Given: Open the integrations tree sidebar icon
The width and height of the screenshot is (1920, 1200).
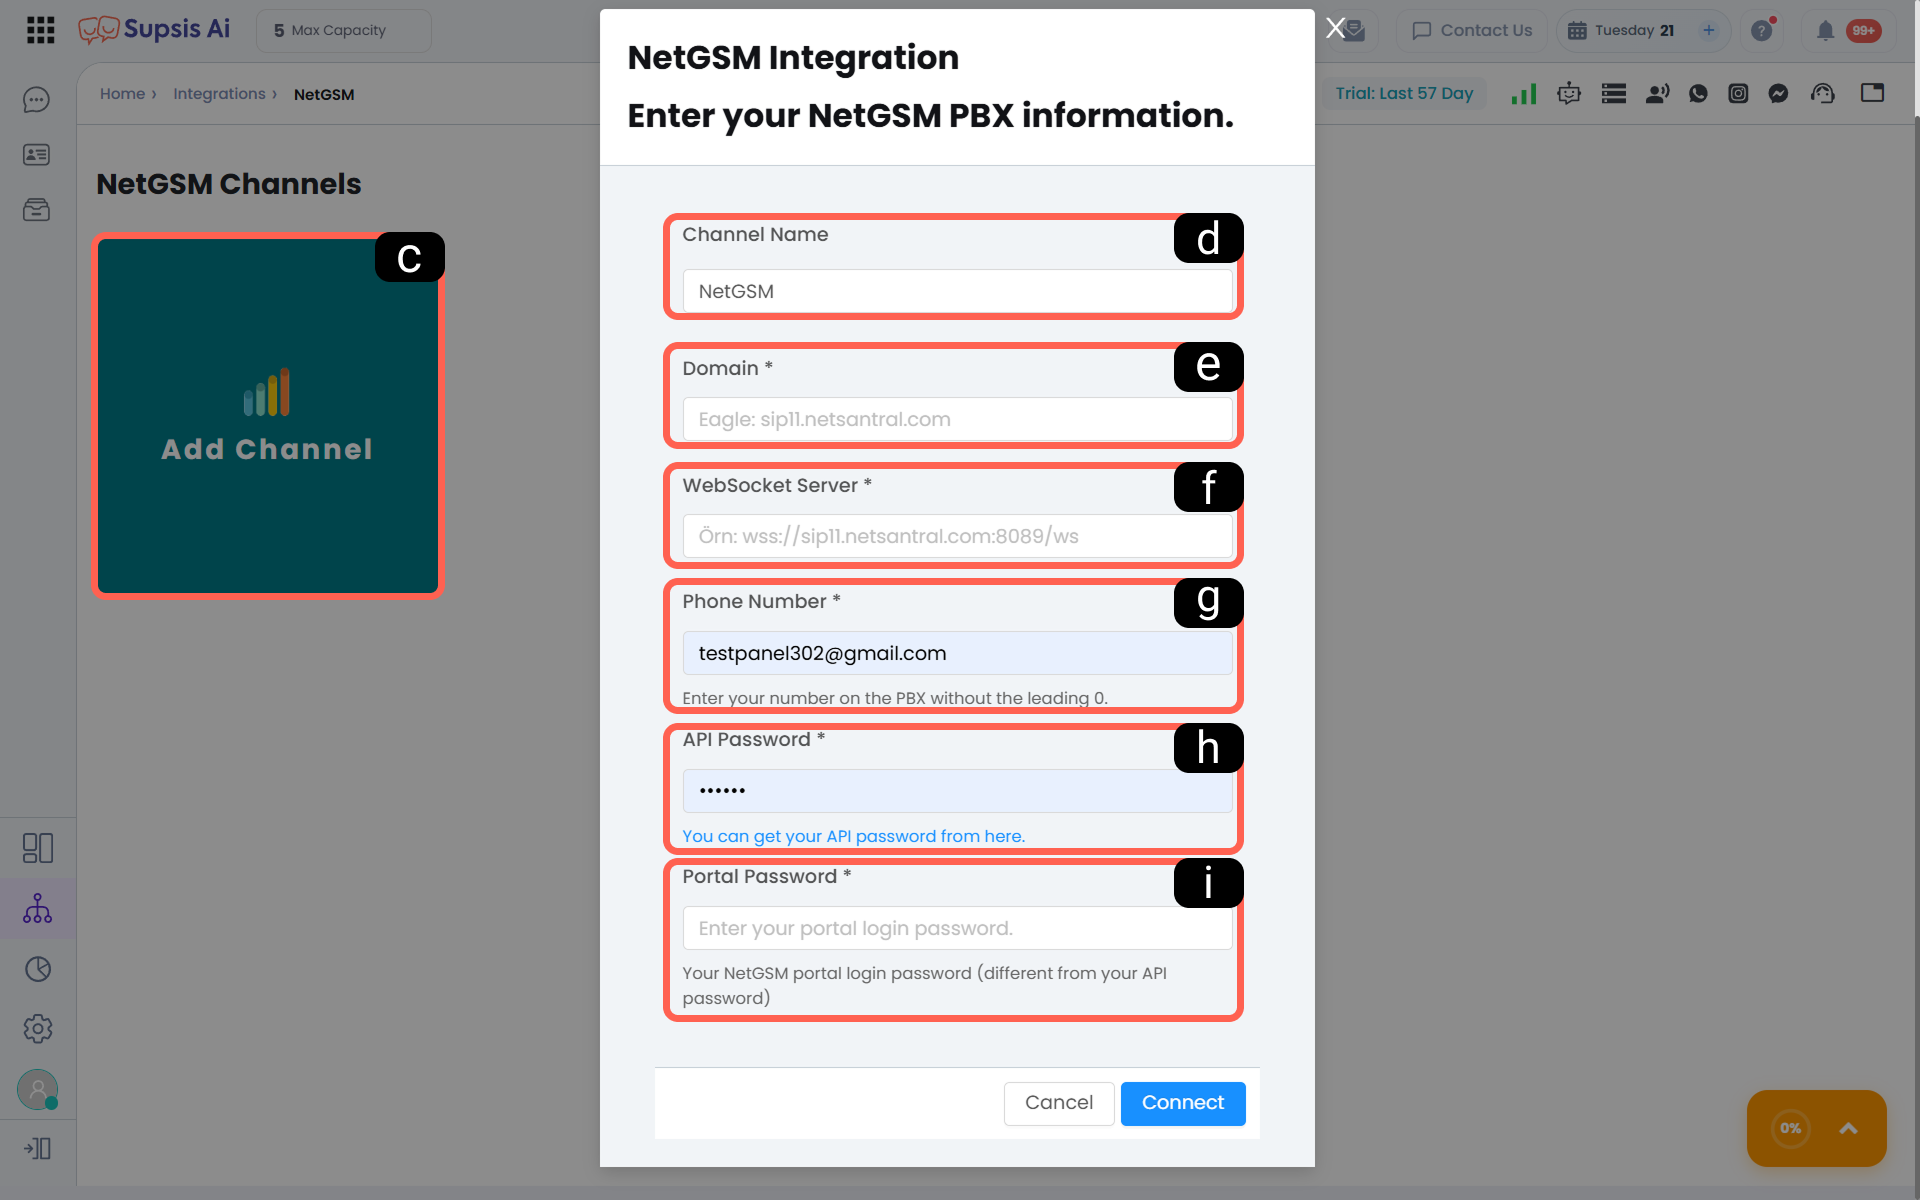Looking at the screenshot, I should 38,908.
